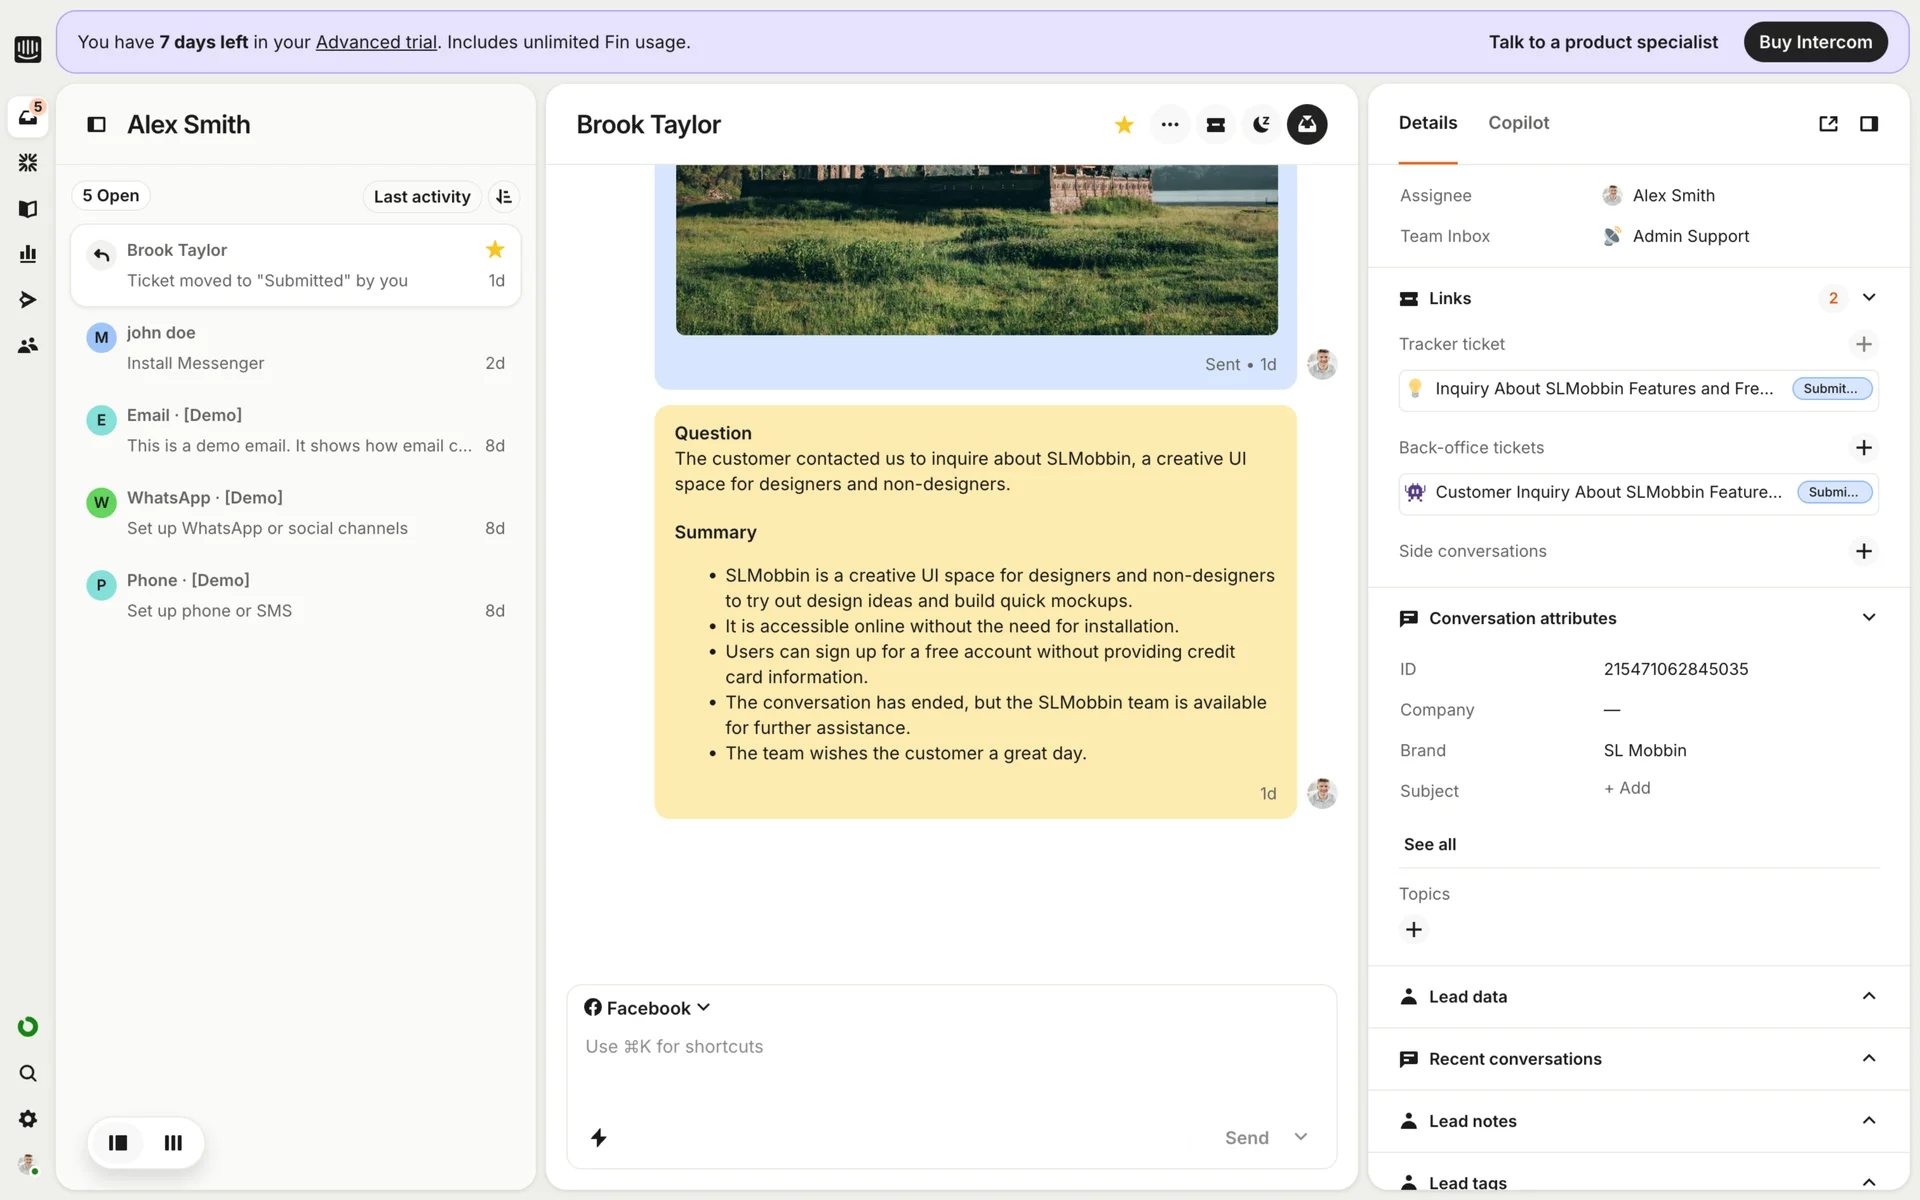Click the Buy Intercom button
This screenshot has width=1920, height=1200.
point(1814,42)
